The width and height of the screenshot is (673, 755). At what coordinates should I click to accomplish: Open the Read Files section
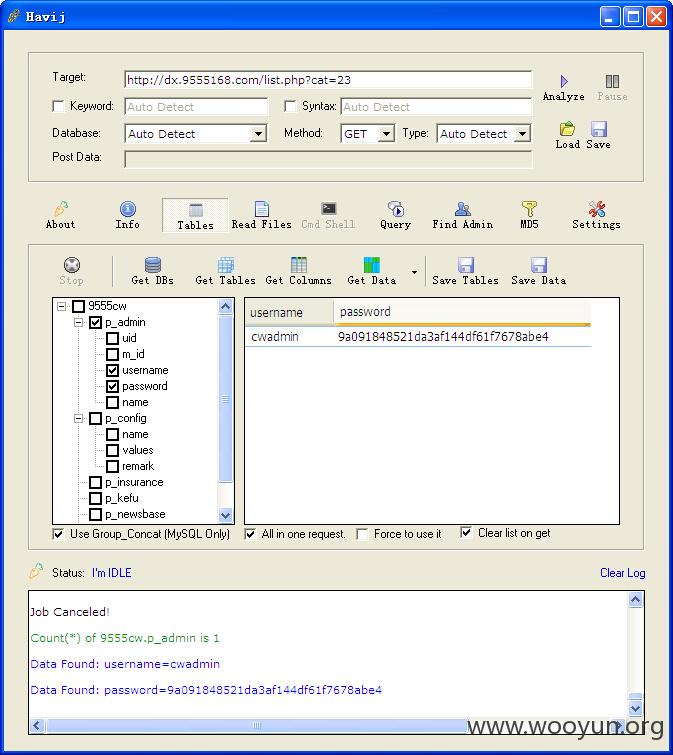pyautogui.click(x=261, y=215)
